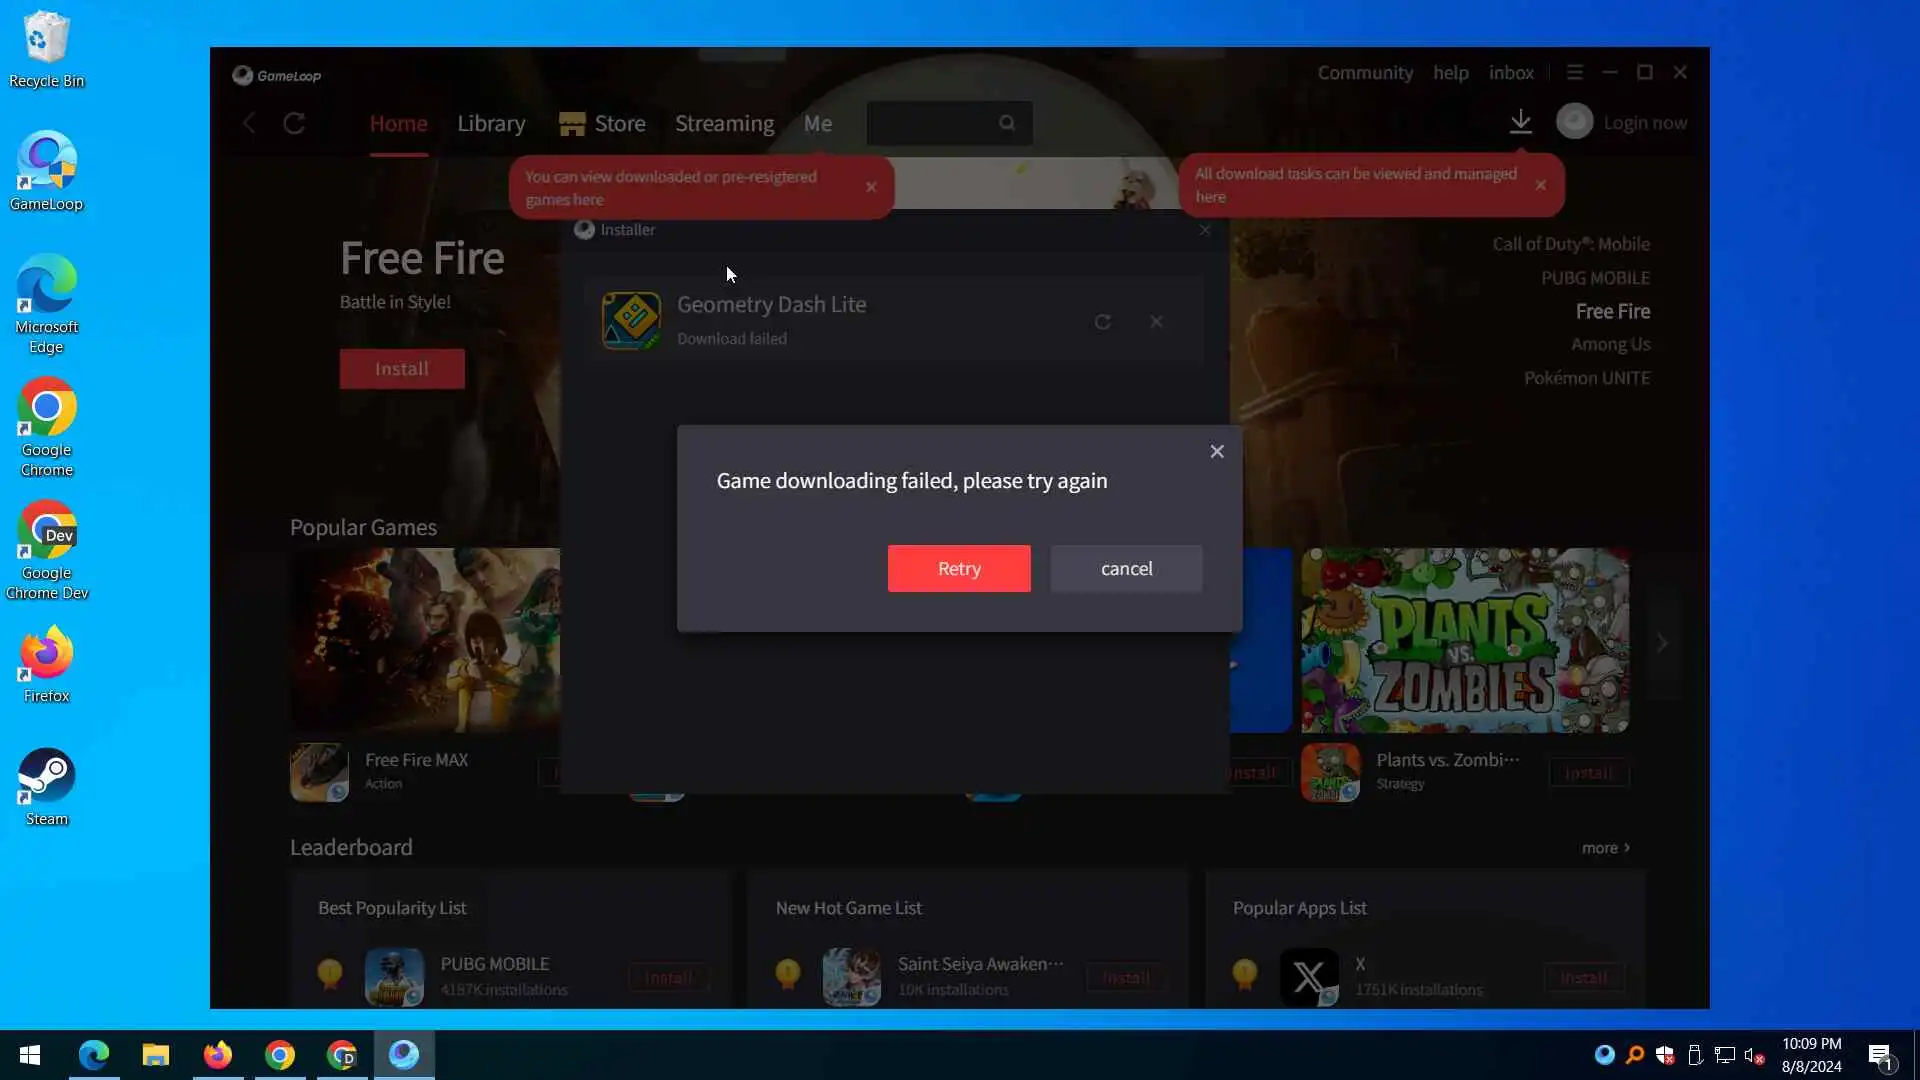Open the hamburger menu in title bar

pyautogui.click(x=1574, y=73)
